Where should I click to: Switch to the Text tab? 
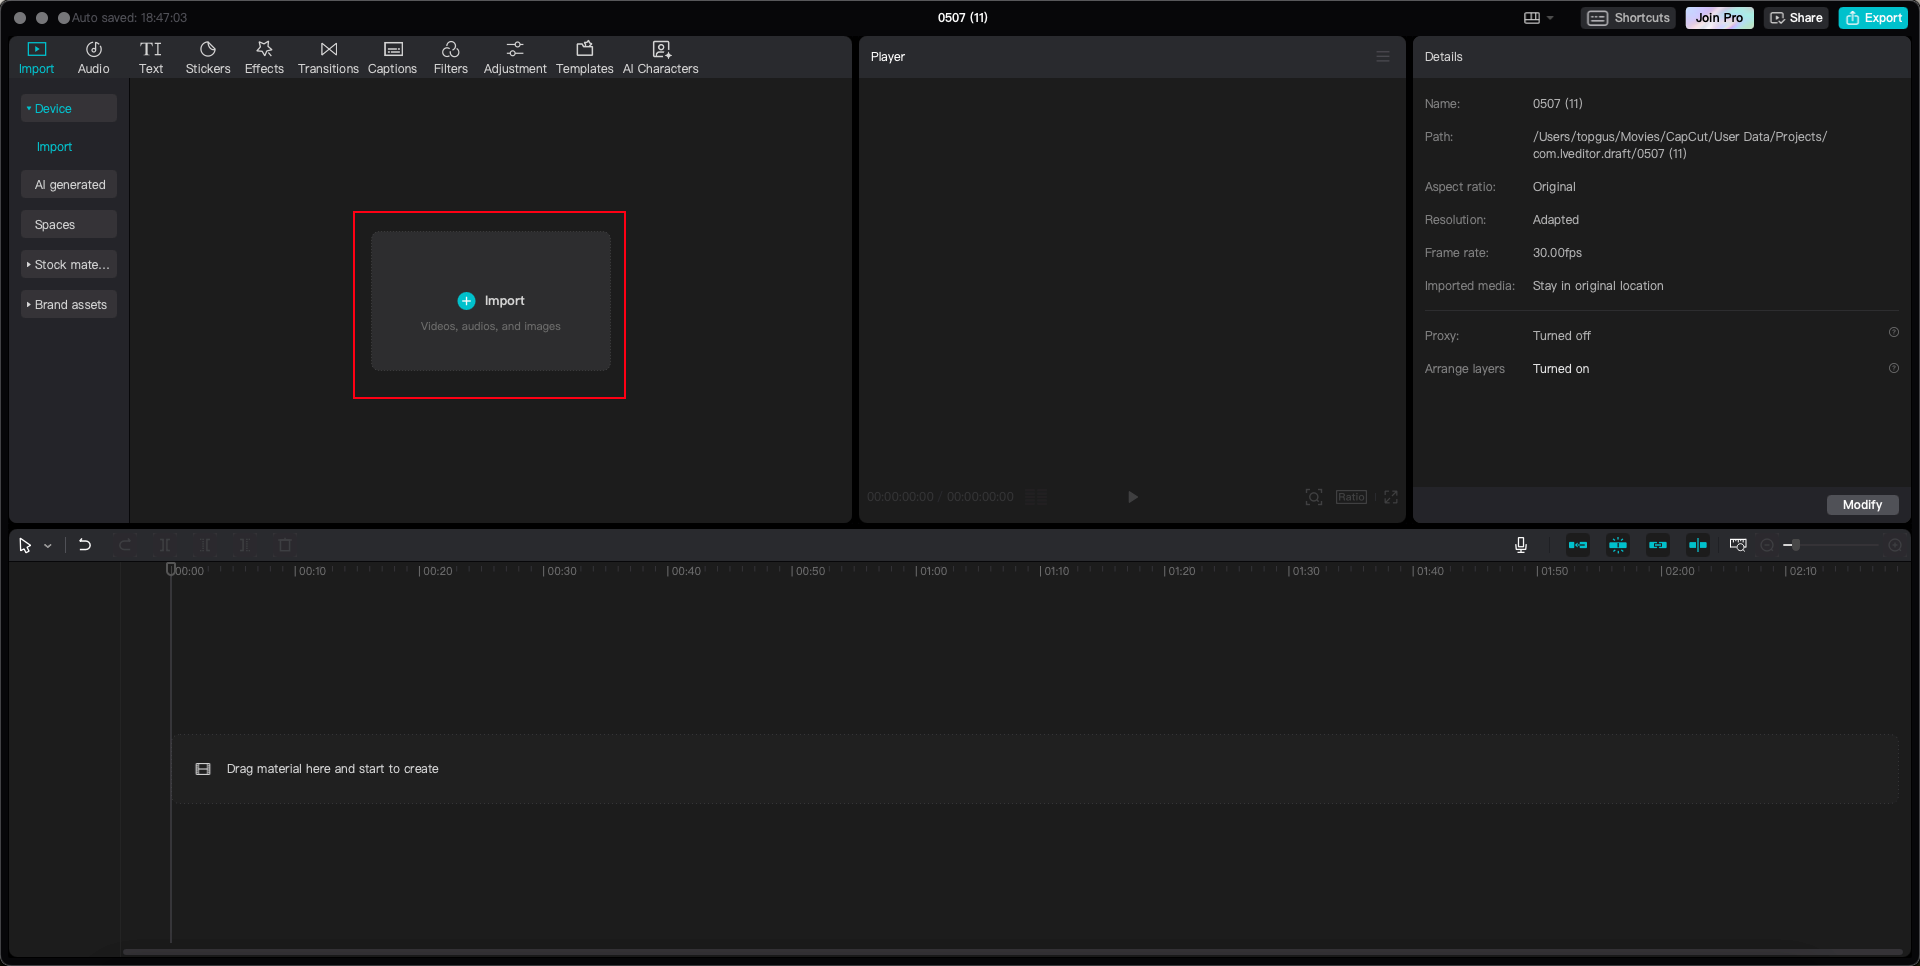click(x=151, y=58)
